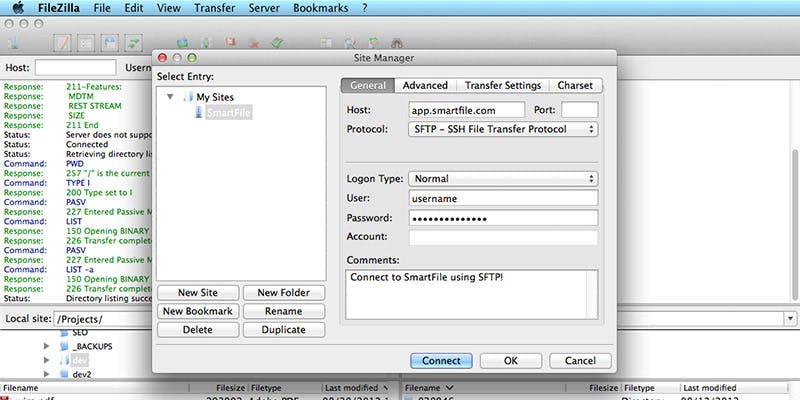
Task: Click the Duplicate button
Action: [x=284, y=330]
